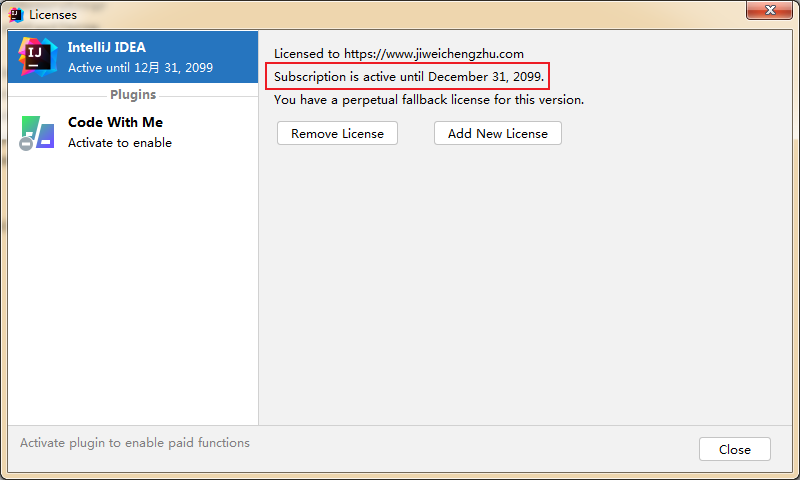Click the 'Licensed to https://www.jiweichengzhu.com' text
The image size is (800, 480).
398,54
